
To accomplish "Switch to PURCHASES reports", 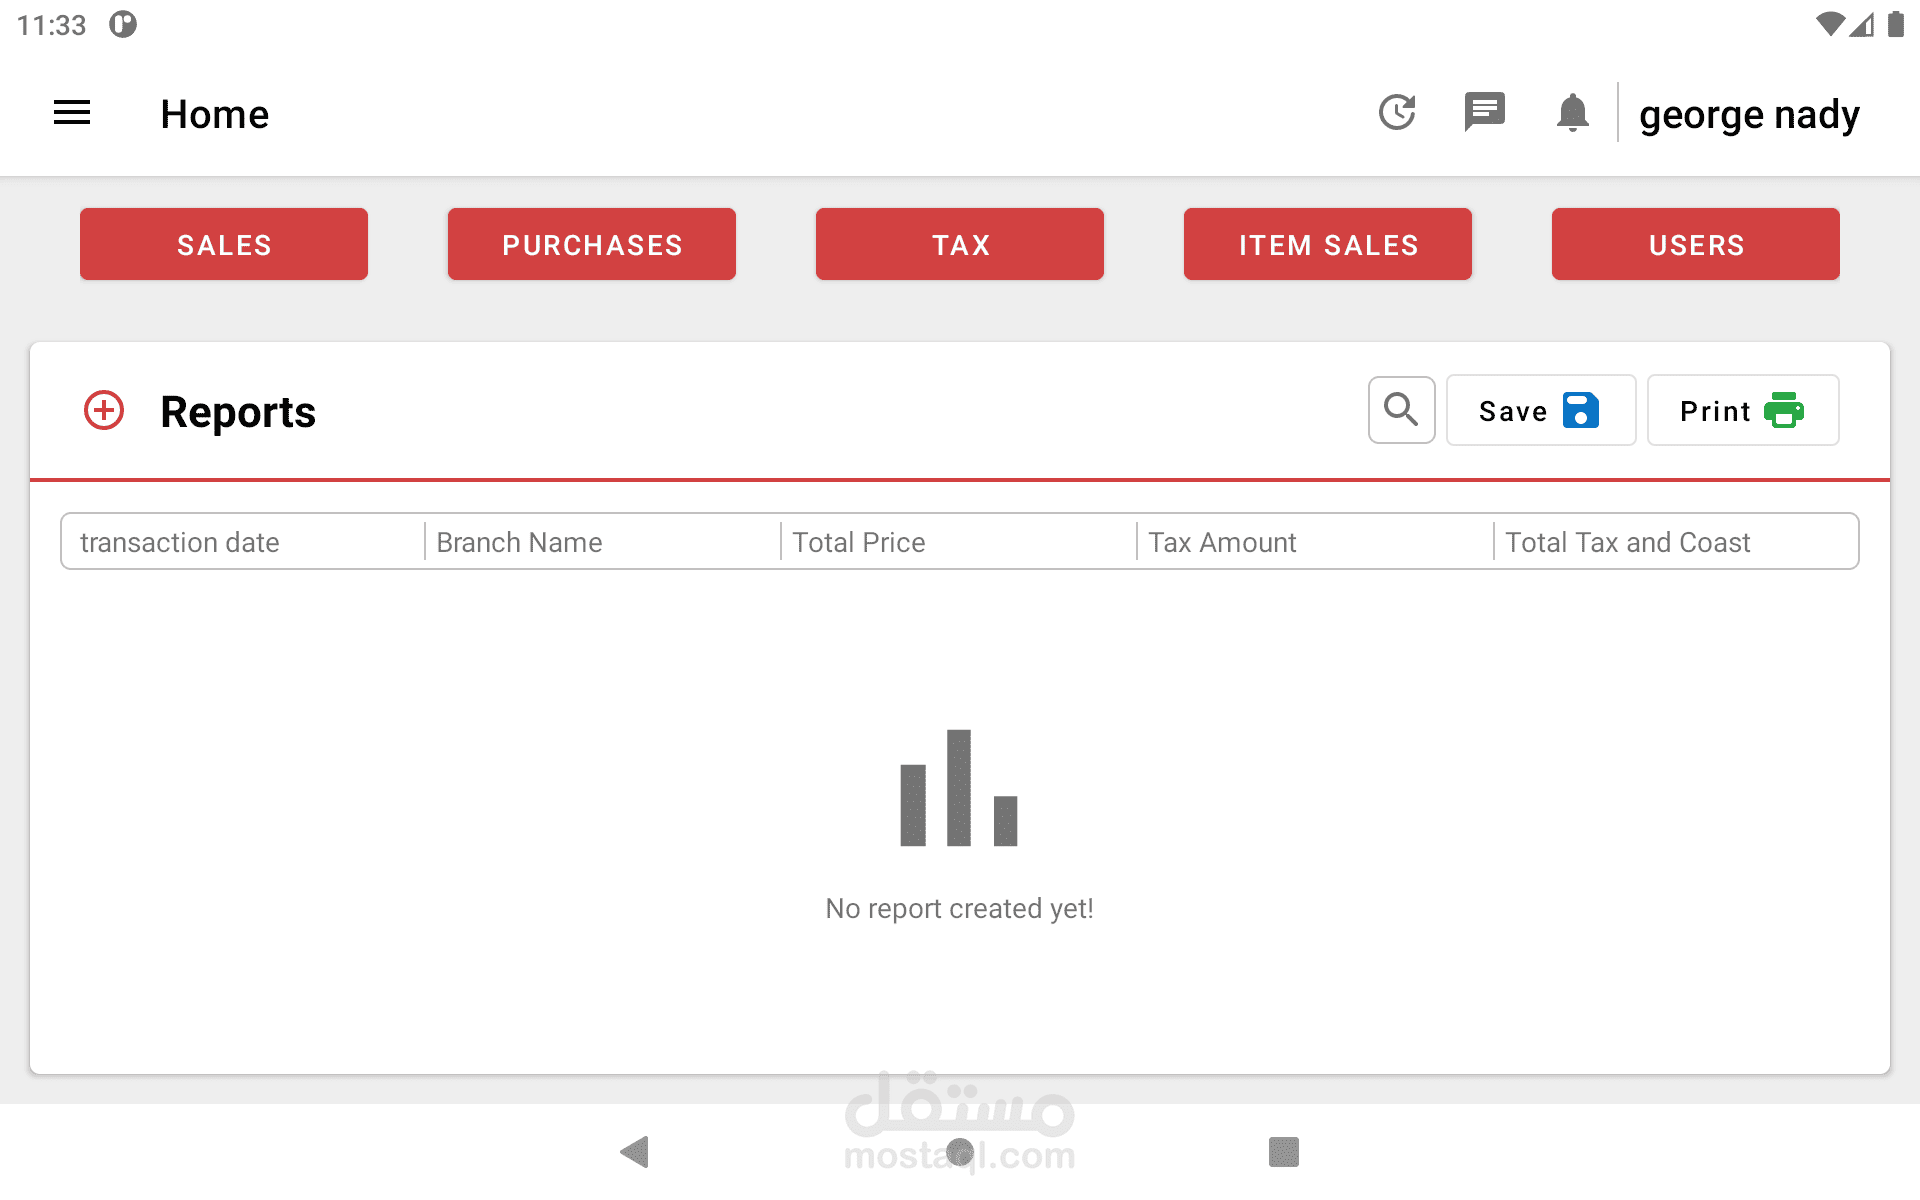I will (592, 244).
